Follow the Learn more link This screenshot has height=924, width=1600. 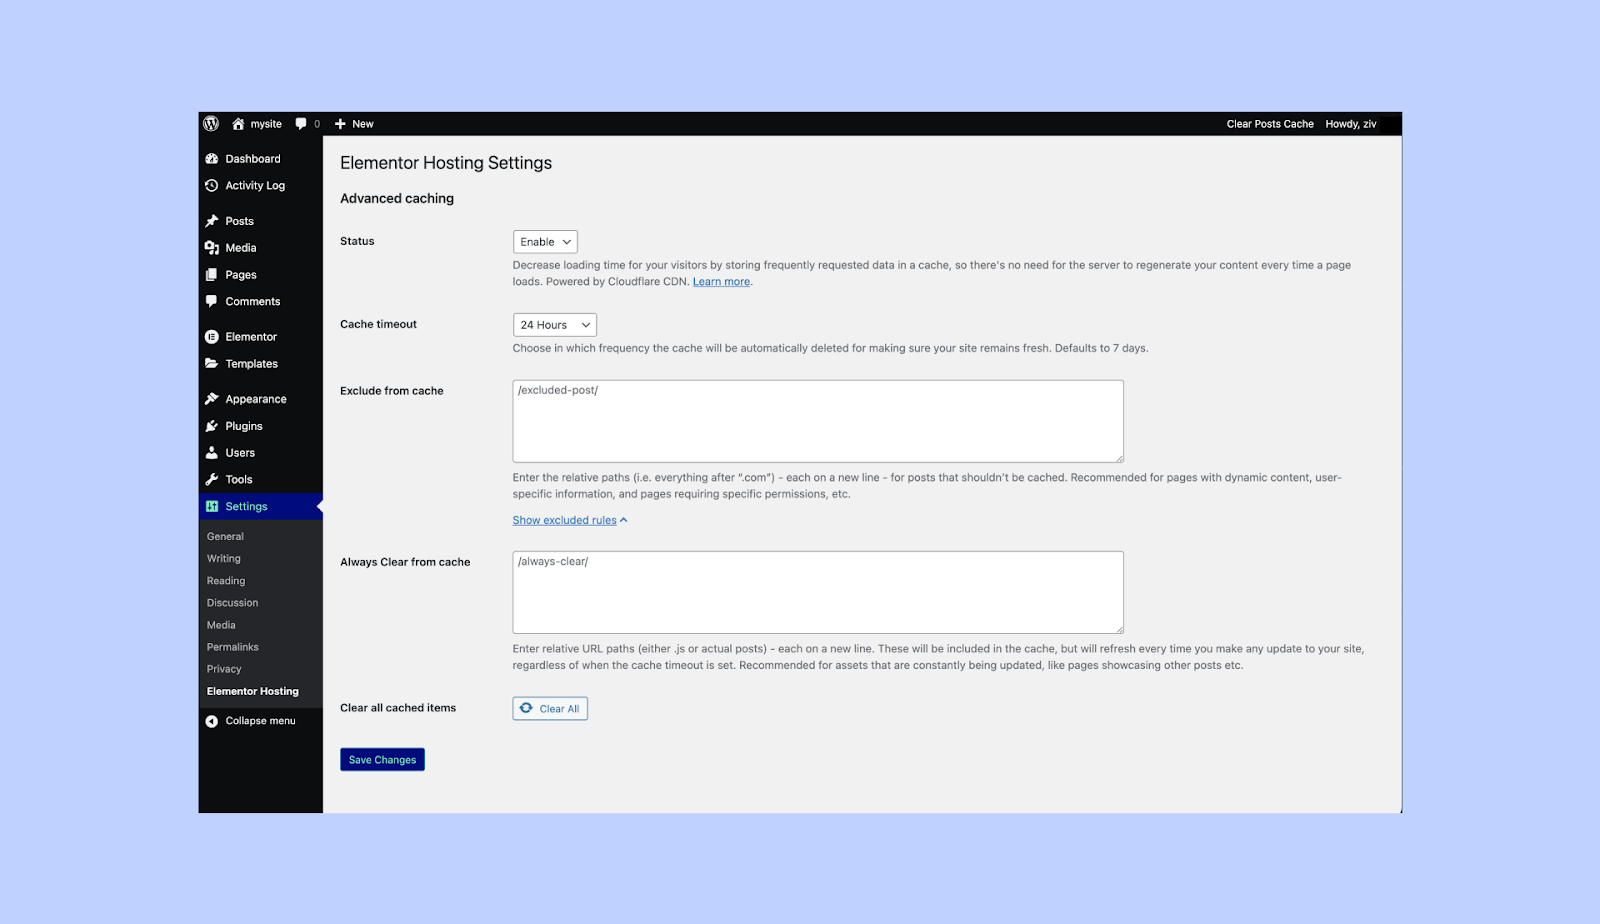[721, 282]
